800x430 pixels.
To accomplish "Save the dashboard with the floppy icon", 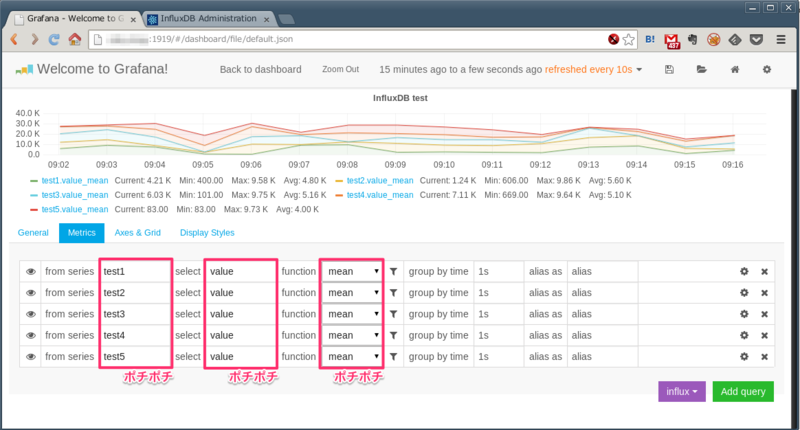I will (669, 69).
